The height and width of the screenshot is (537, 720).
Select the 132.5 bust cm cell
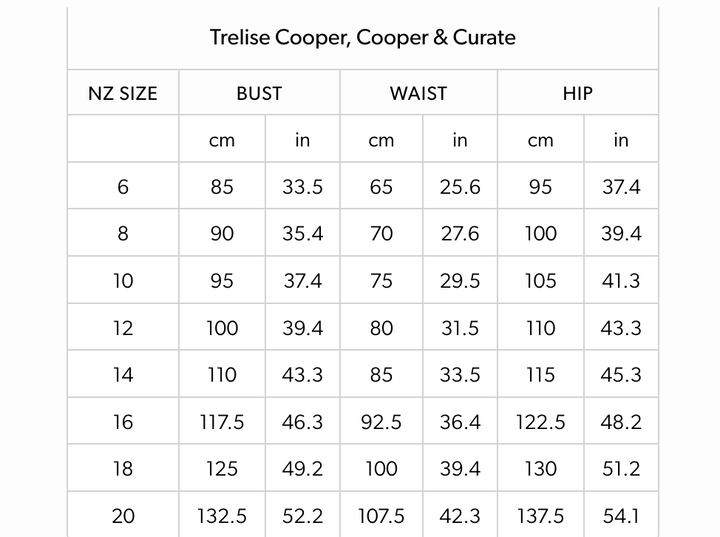pyautogui.click(x=222, y=516)
